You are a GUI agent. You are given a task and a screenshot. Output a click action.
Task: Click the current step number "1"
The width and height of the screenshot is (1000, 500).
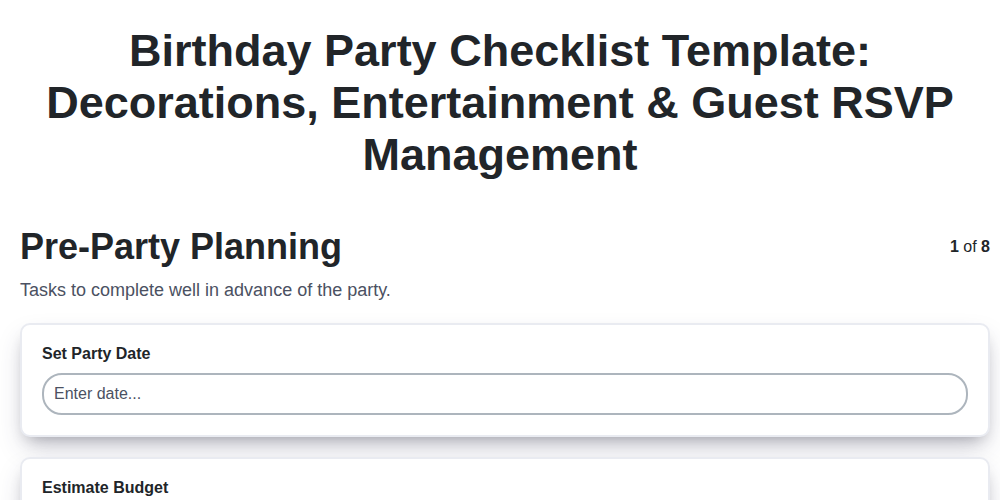[954, 246]
